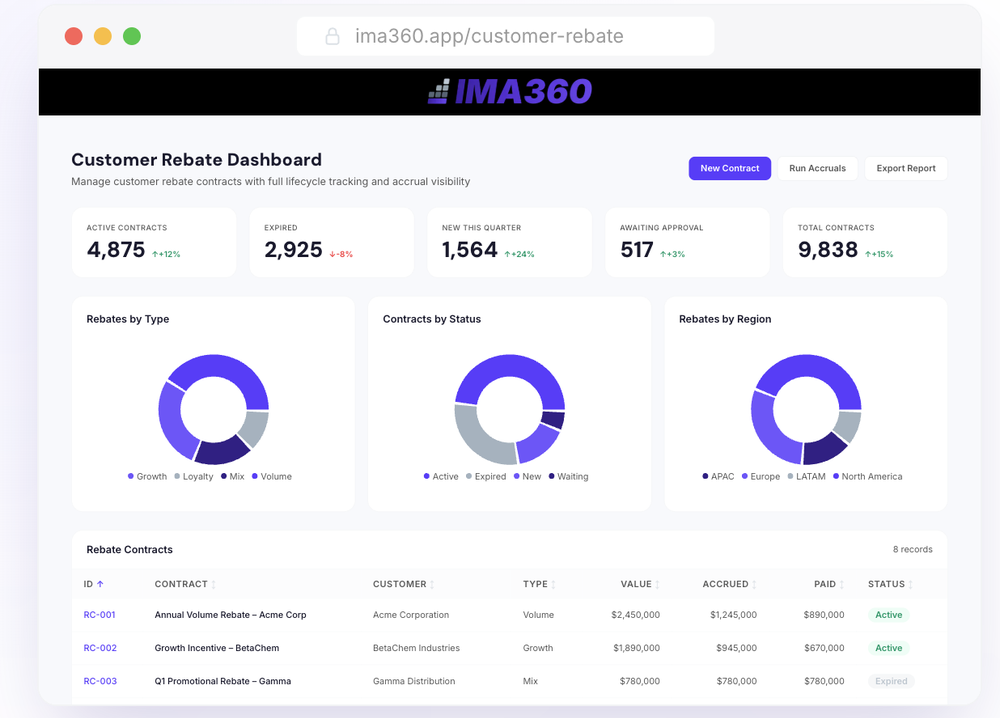The image size is (1000, 718).
Task: Click sort icon beside STATUS header
Action: coord(911,584)
